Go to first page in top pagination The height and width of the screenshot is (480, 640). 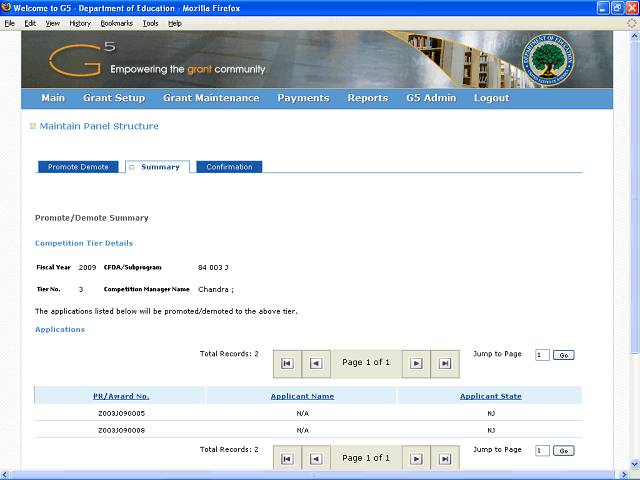[287, 363]
